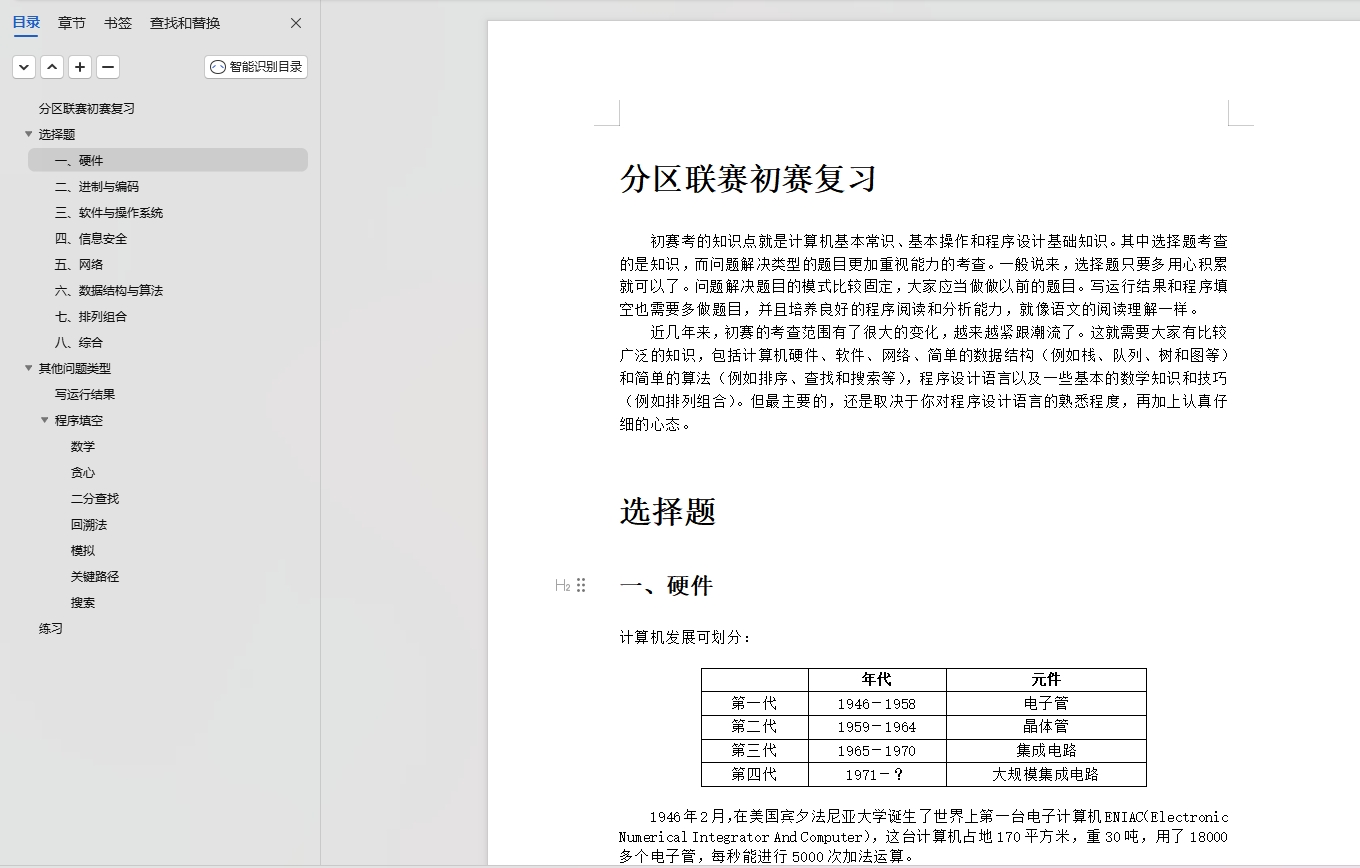Image resolution: width=1360 pixels, height=868 pixels.
Task: Switch to 查找和替换 tab
Action: click(x=185, y=23)
